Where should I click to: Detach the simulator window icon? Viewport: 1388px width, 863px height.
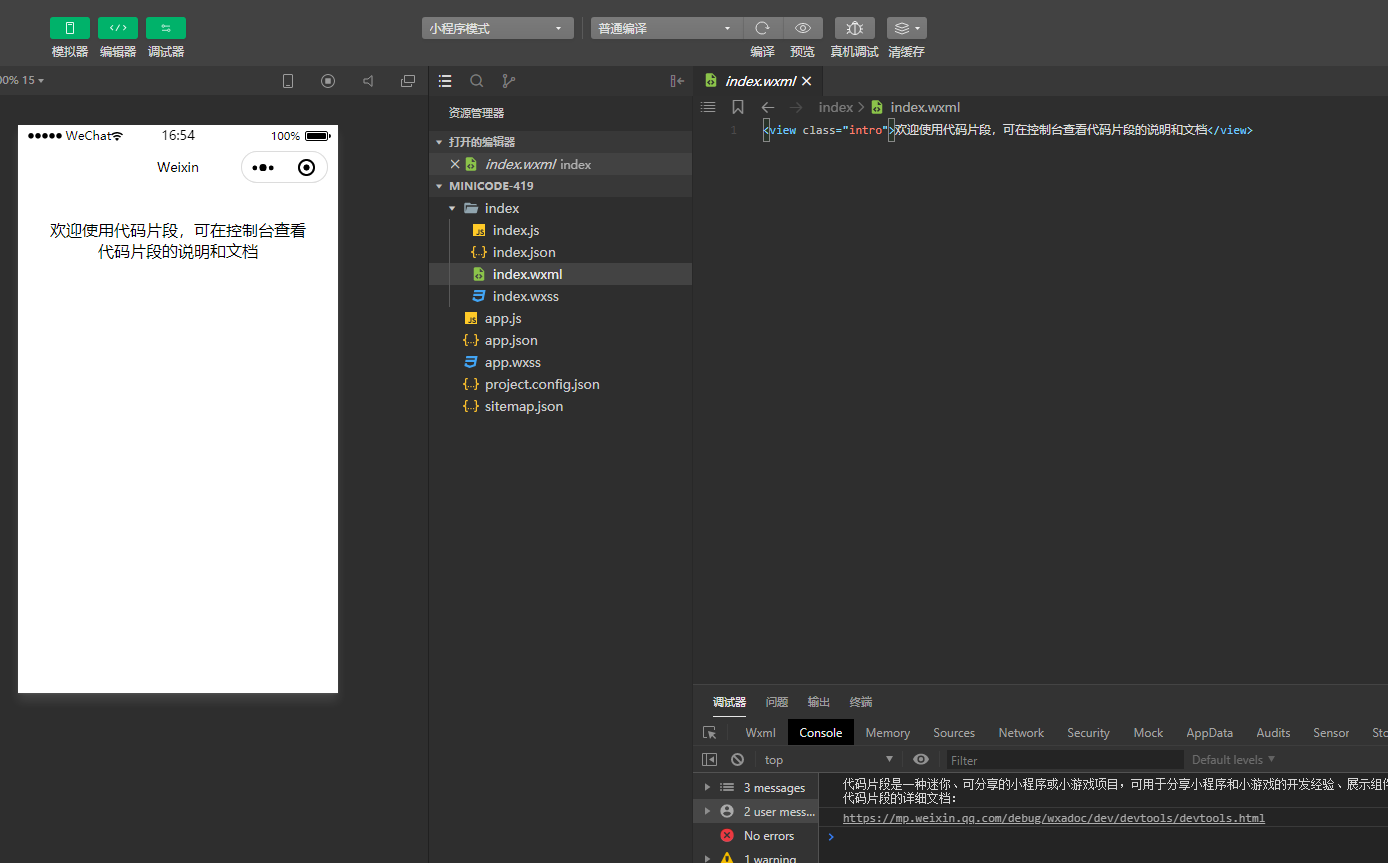pos(408,81)
